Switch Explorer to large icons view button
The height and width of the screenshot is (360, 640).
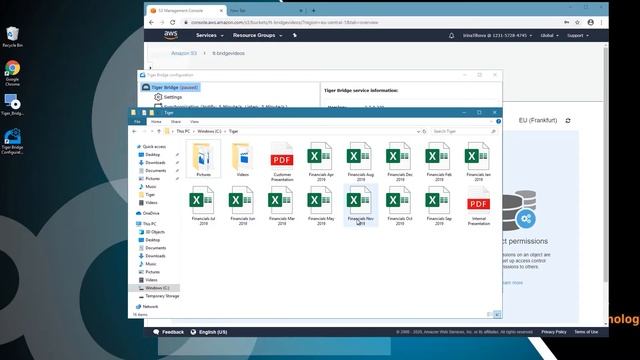pos(497,314)
